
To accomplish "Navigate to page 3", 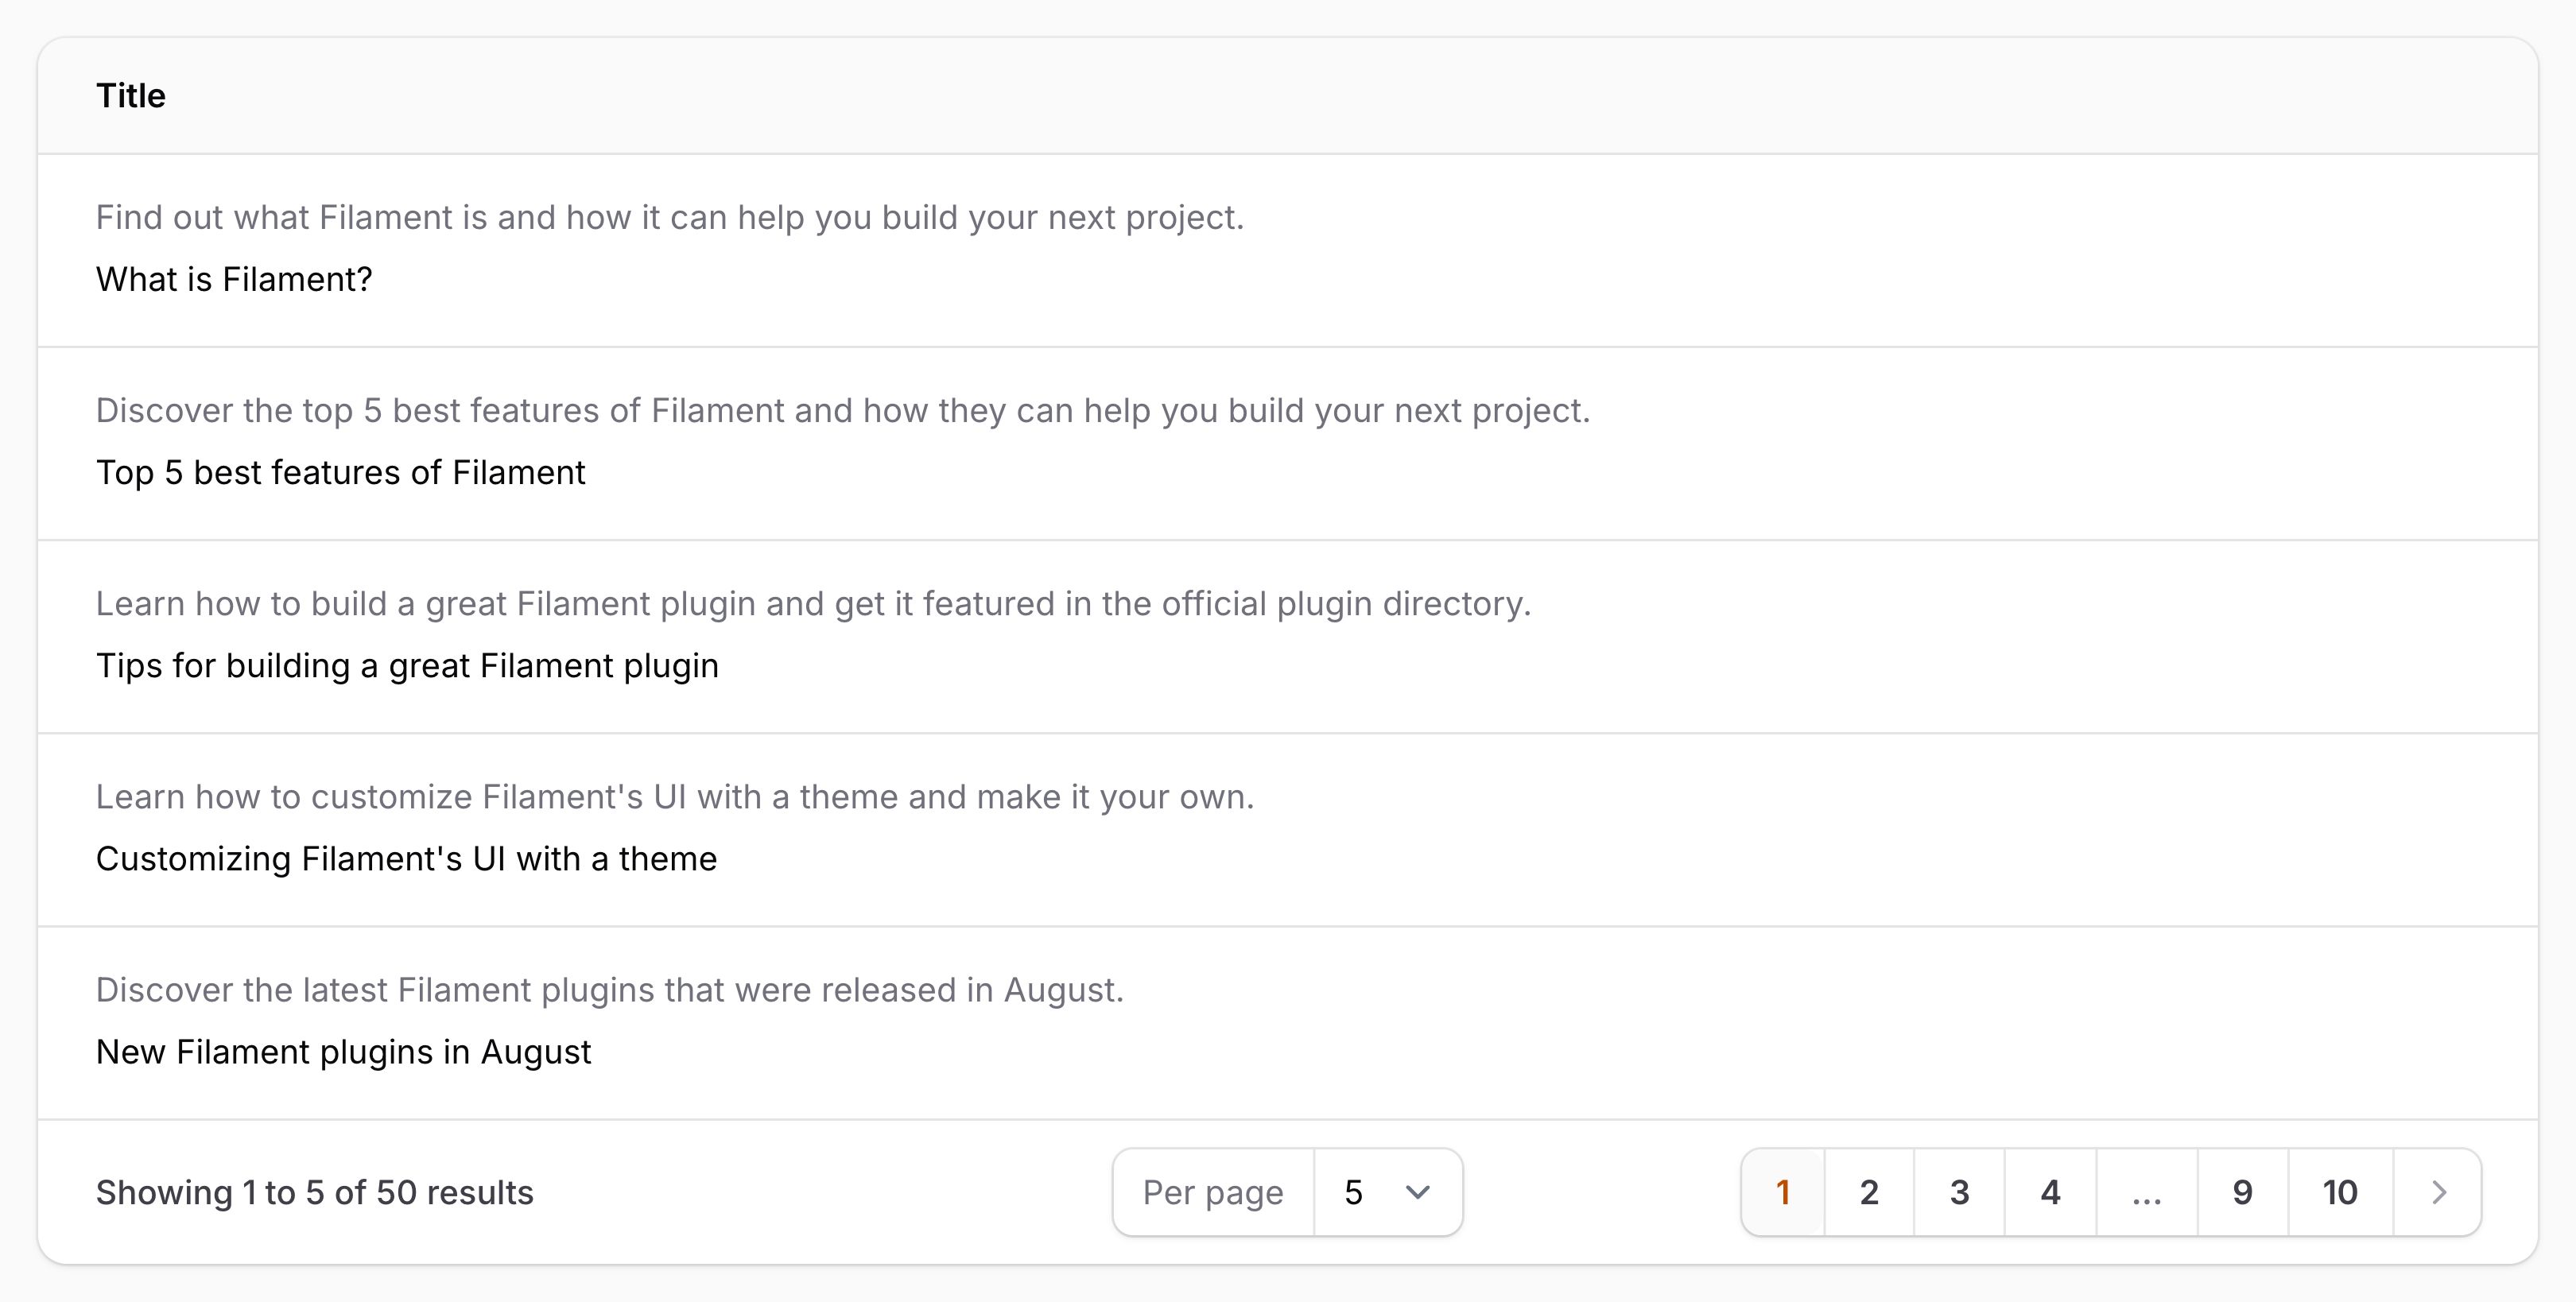I will point(1959,1192).
